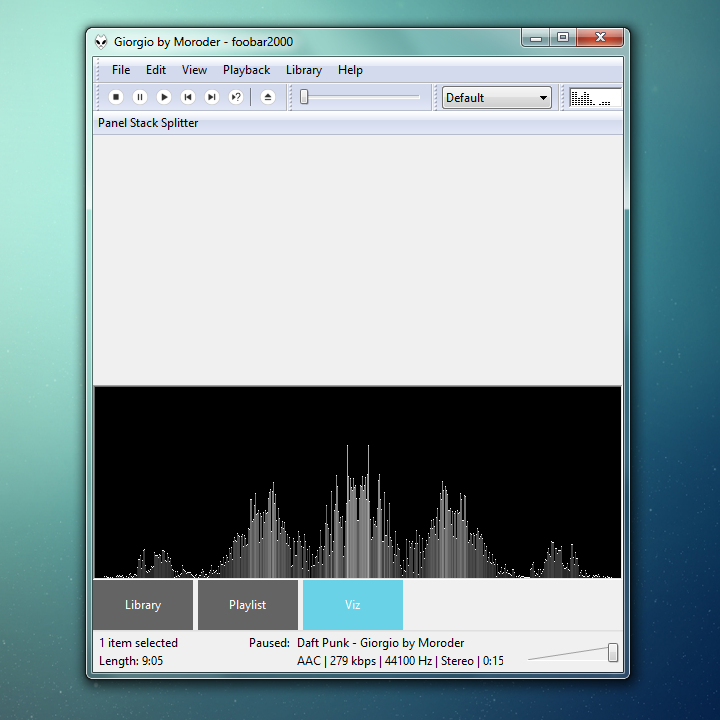
Task: Click the foobar2000 alien icon in the title bar
Action: pos(101,42)
